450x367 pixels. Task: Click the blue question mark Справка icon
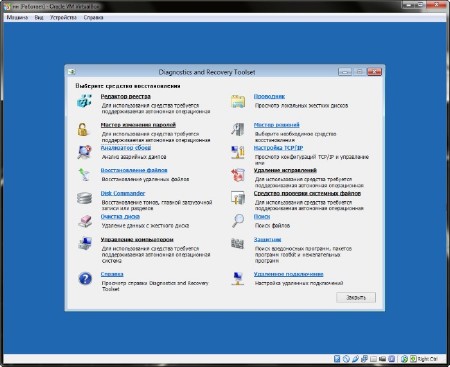tap(85, 278)
